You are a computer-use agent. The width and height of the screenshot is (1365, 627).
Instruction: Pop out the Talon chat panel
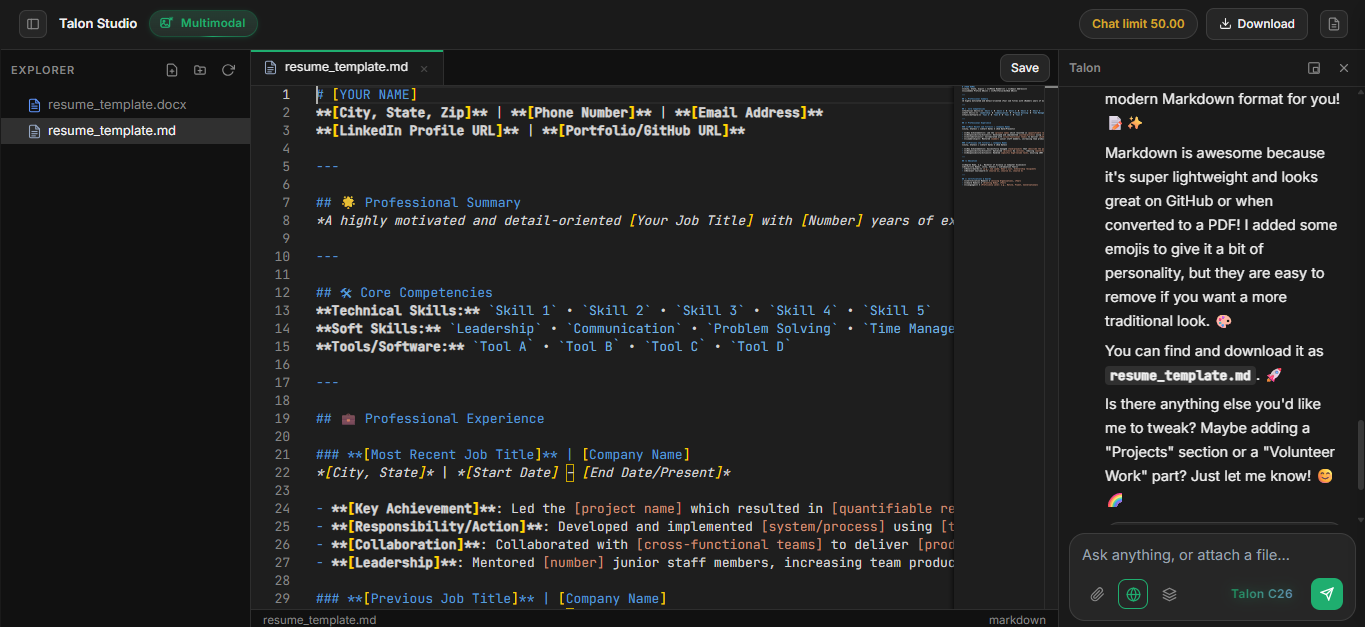point(1314,68)
